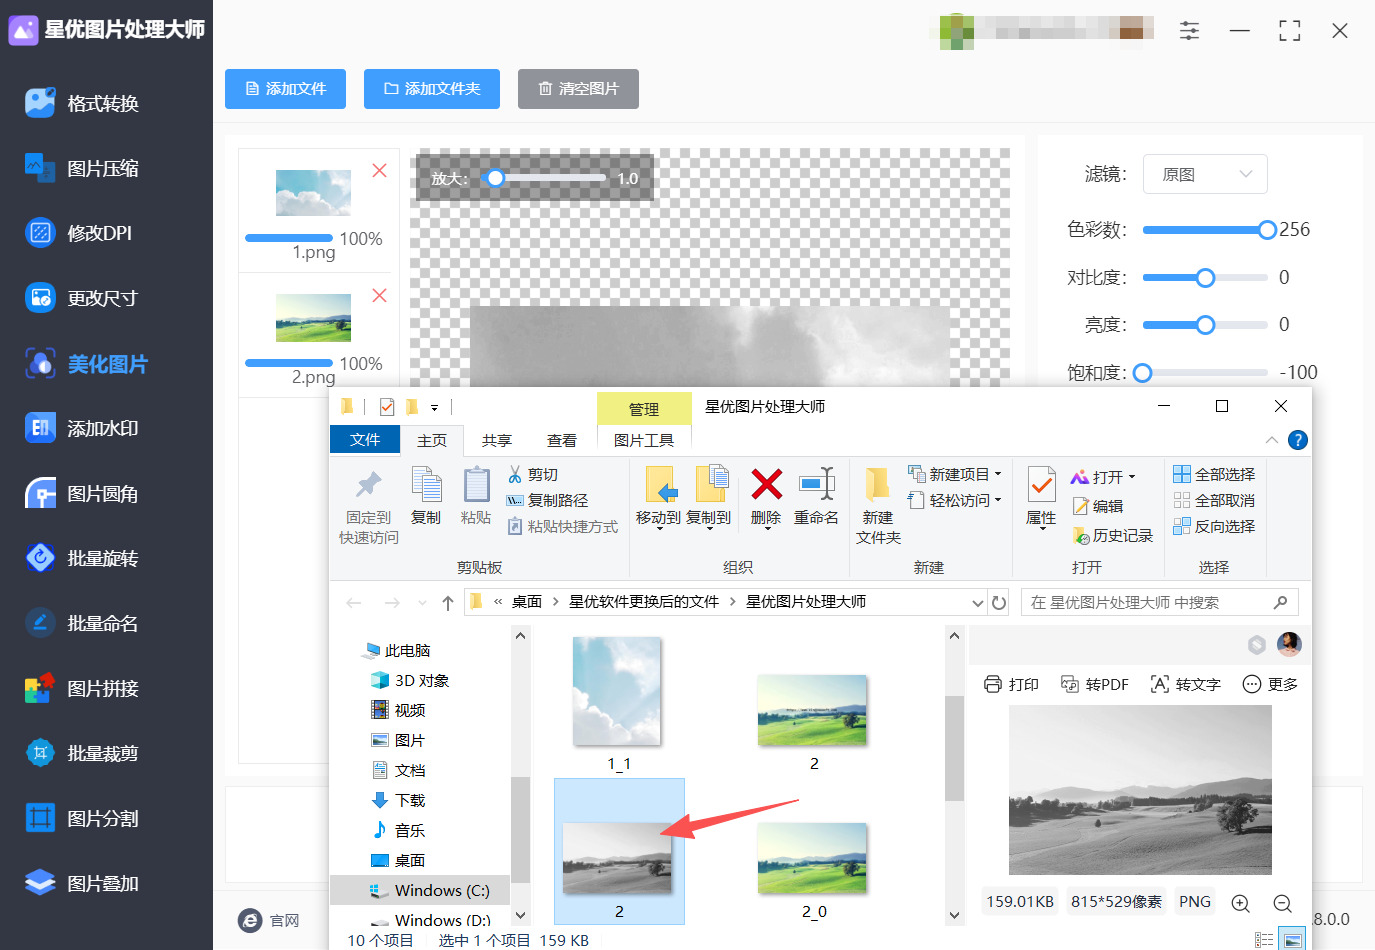Screen dimensions: 1375x950
Task: Switch to the 共享 ribbon tab
Action: pyautogui.click(x=496, y=440)
